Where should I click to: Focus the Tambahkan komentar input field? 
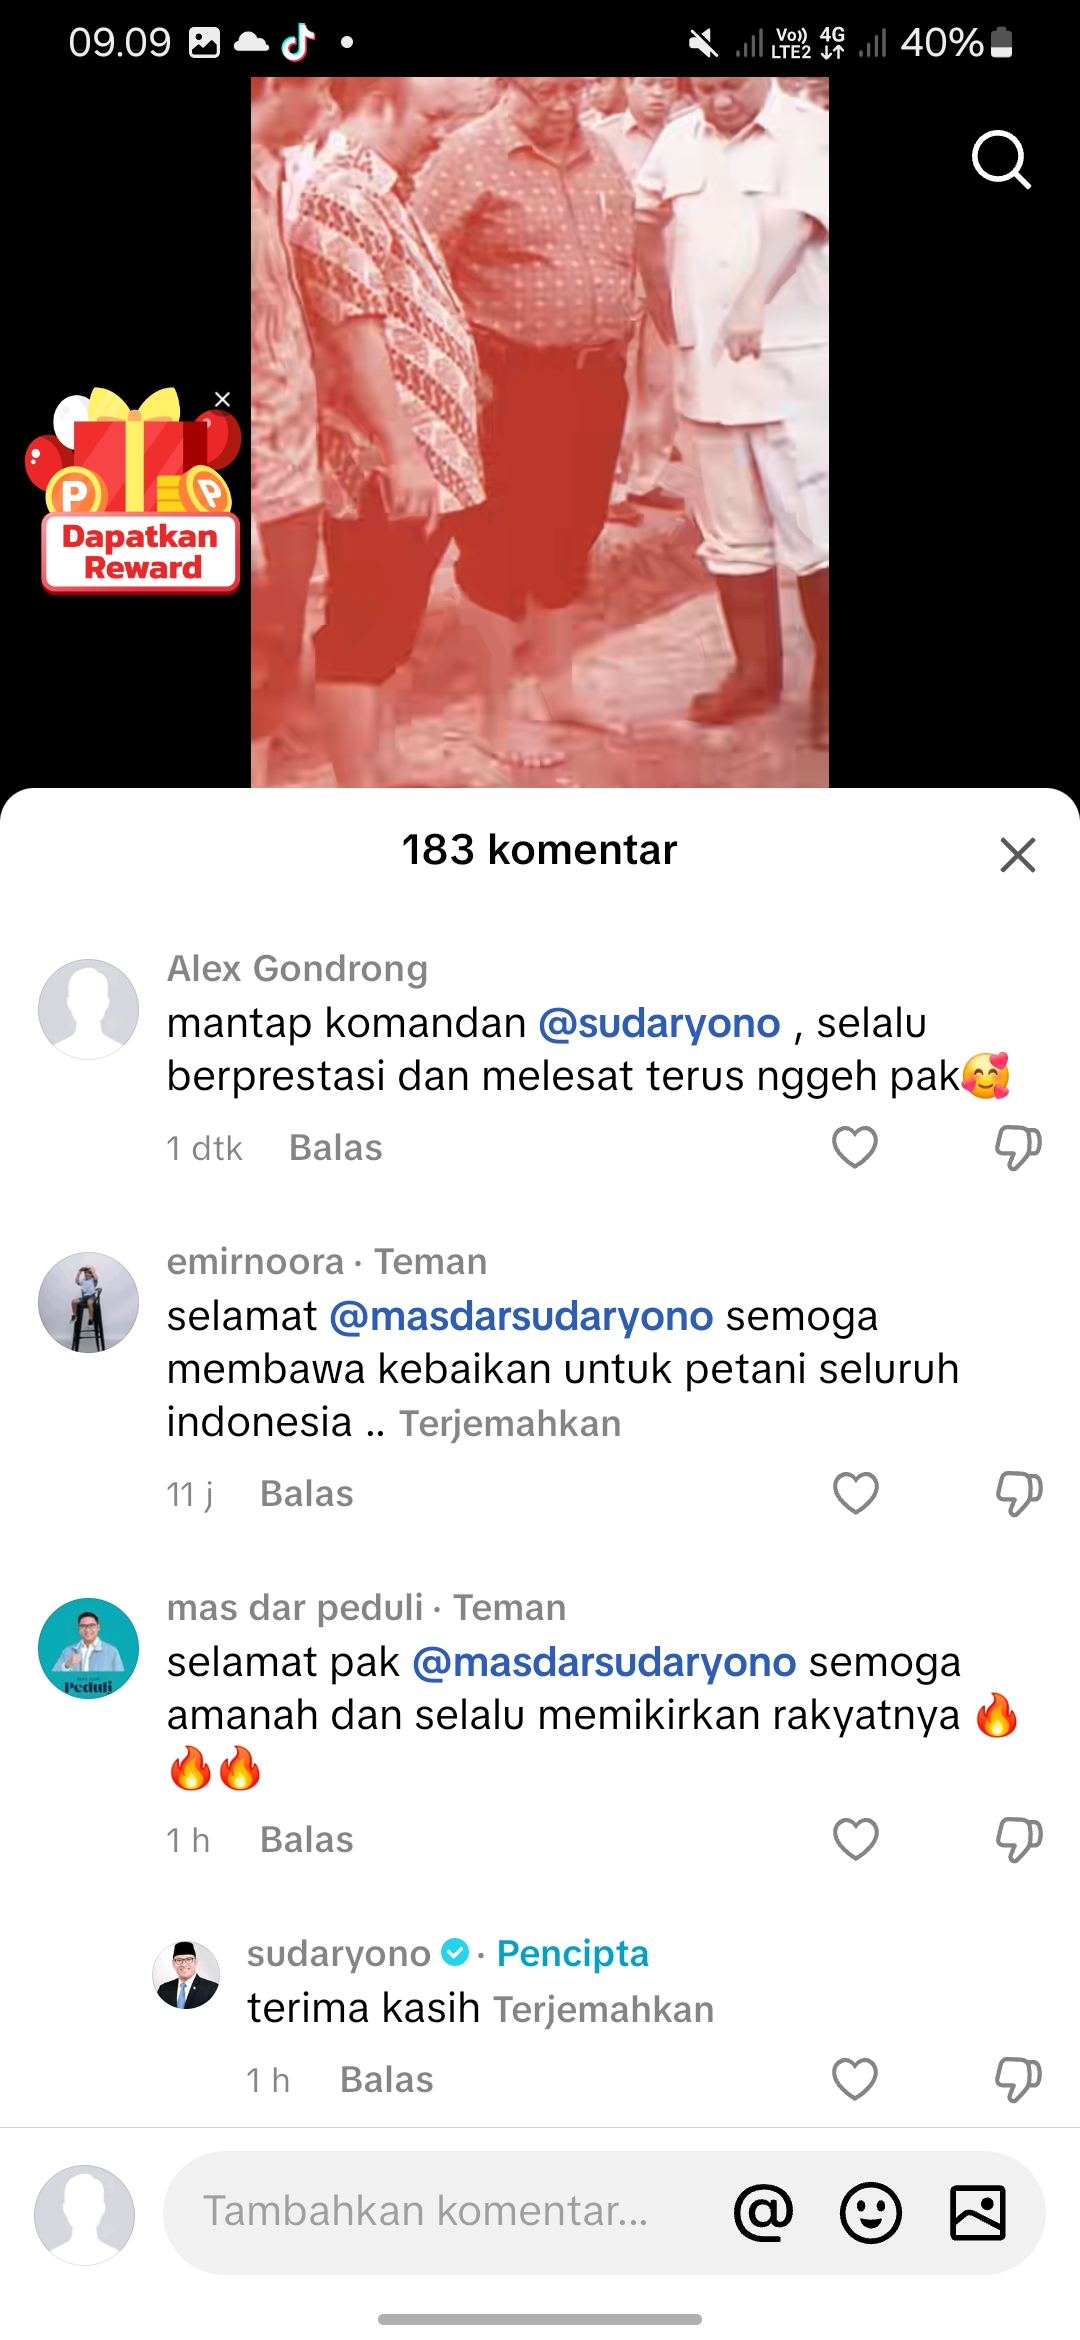pyautogui.click(x=440, y=2212)
